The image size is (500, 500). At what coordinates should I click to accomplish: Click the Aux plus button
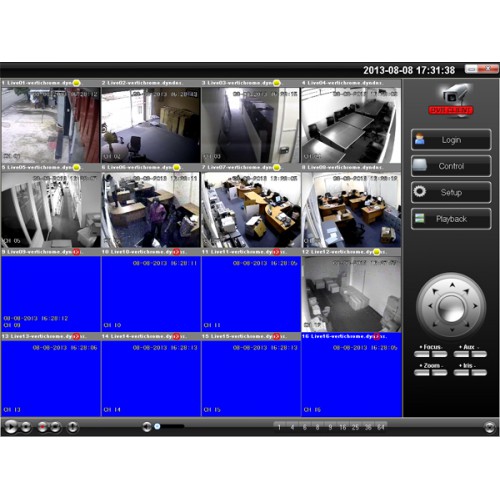tap(461, 354)
